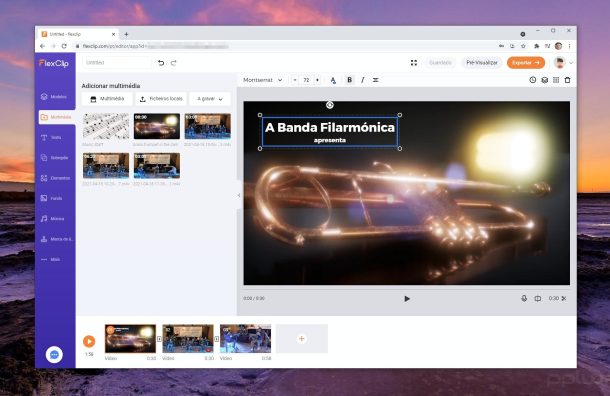
Task: Select the first timeline clip with trumpet
Action: click(x=130, y=339)
